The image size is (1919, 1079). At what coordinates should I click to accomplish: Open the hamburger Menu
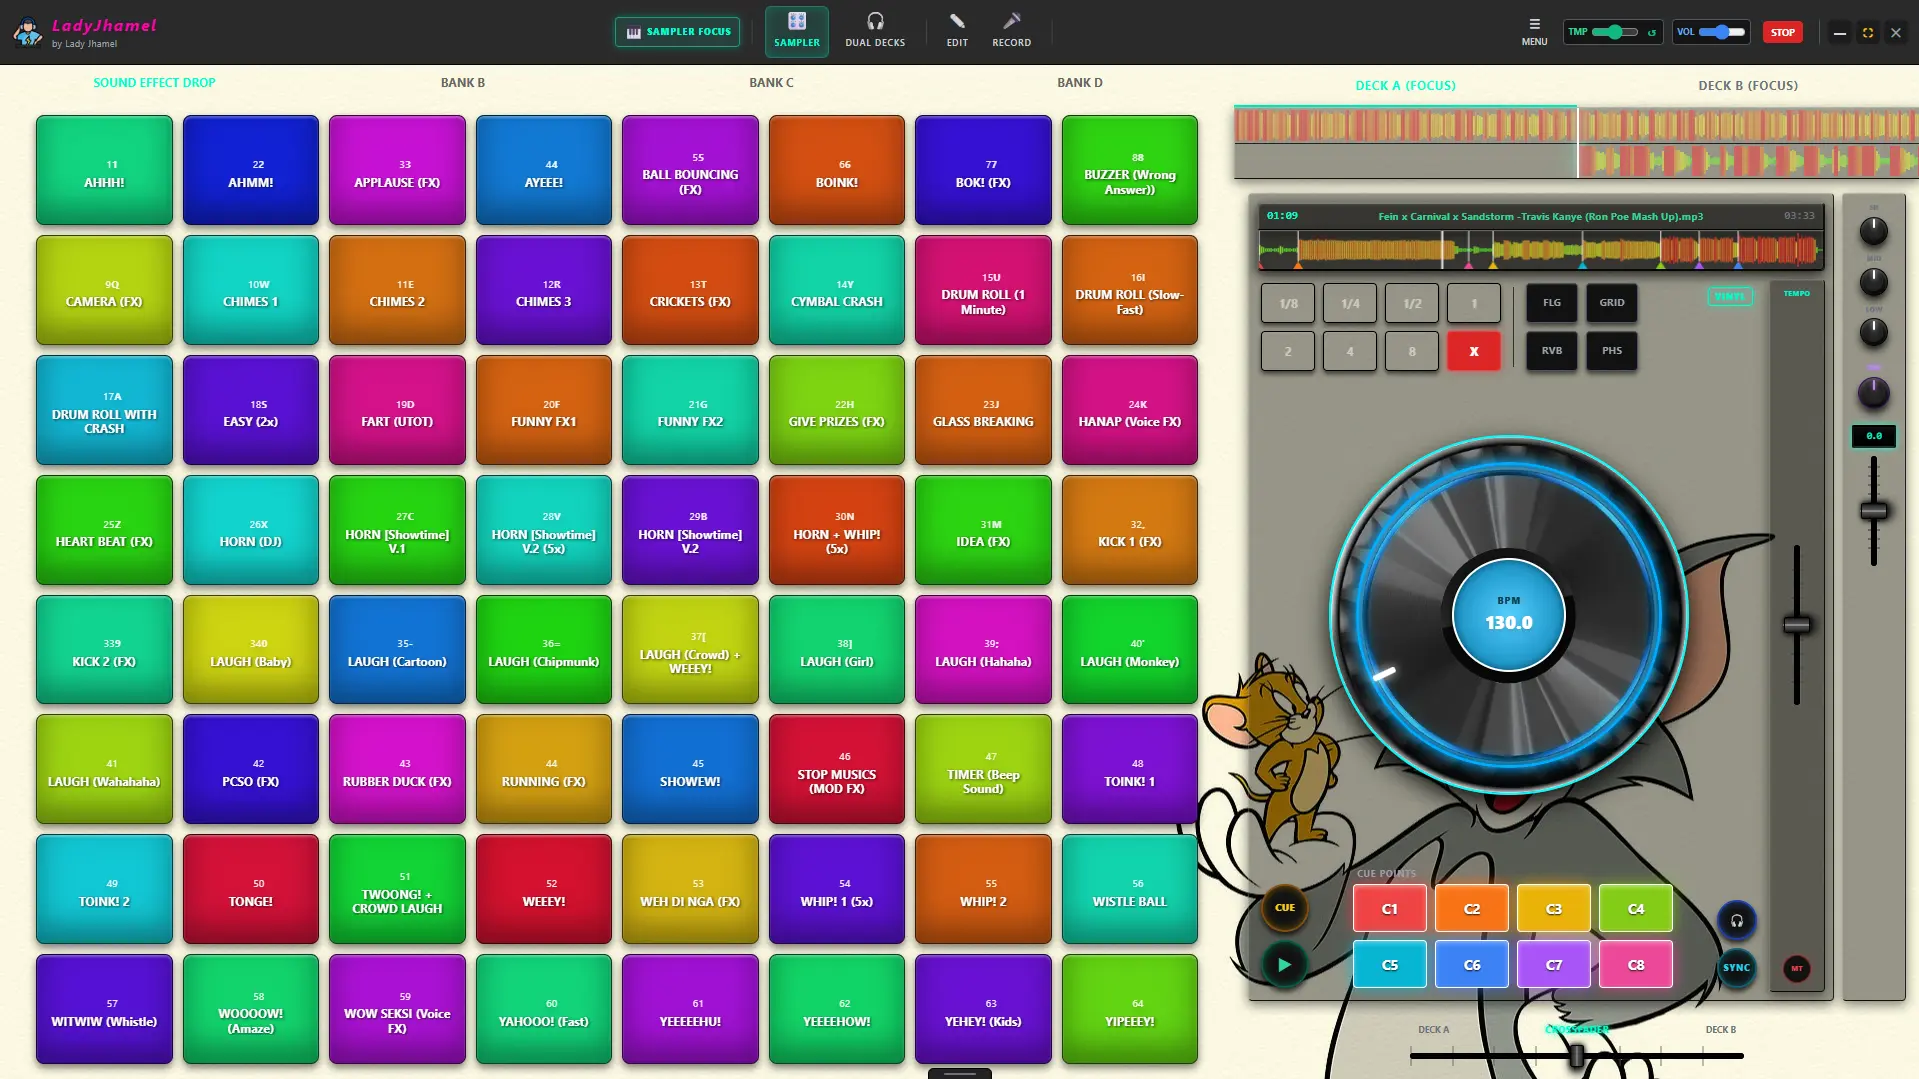coord(1534,32)
